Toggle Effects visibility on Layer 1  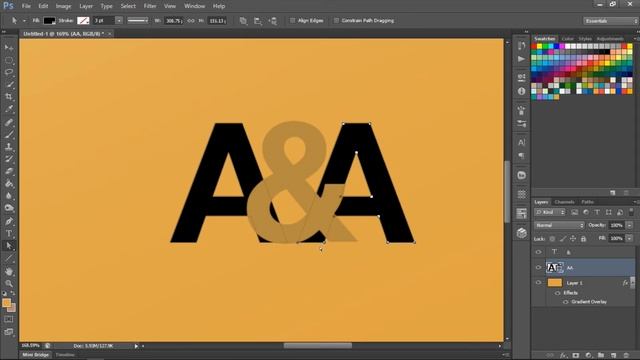click(x=558, y=293)
